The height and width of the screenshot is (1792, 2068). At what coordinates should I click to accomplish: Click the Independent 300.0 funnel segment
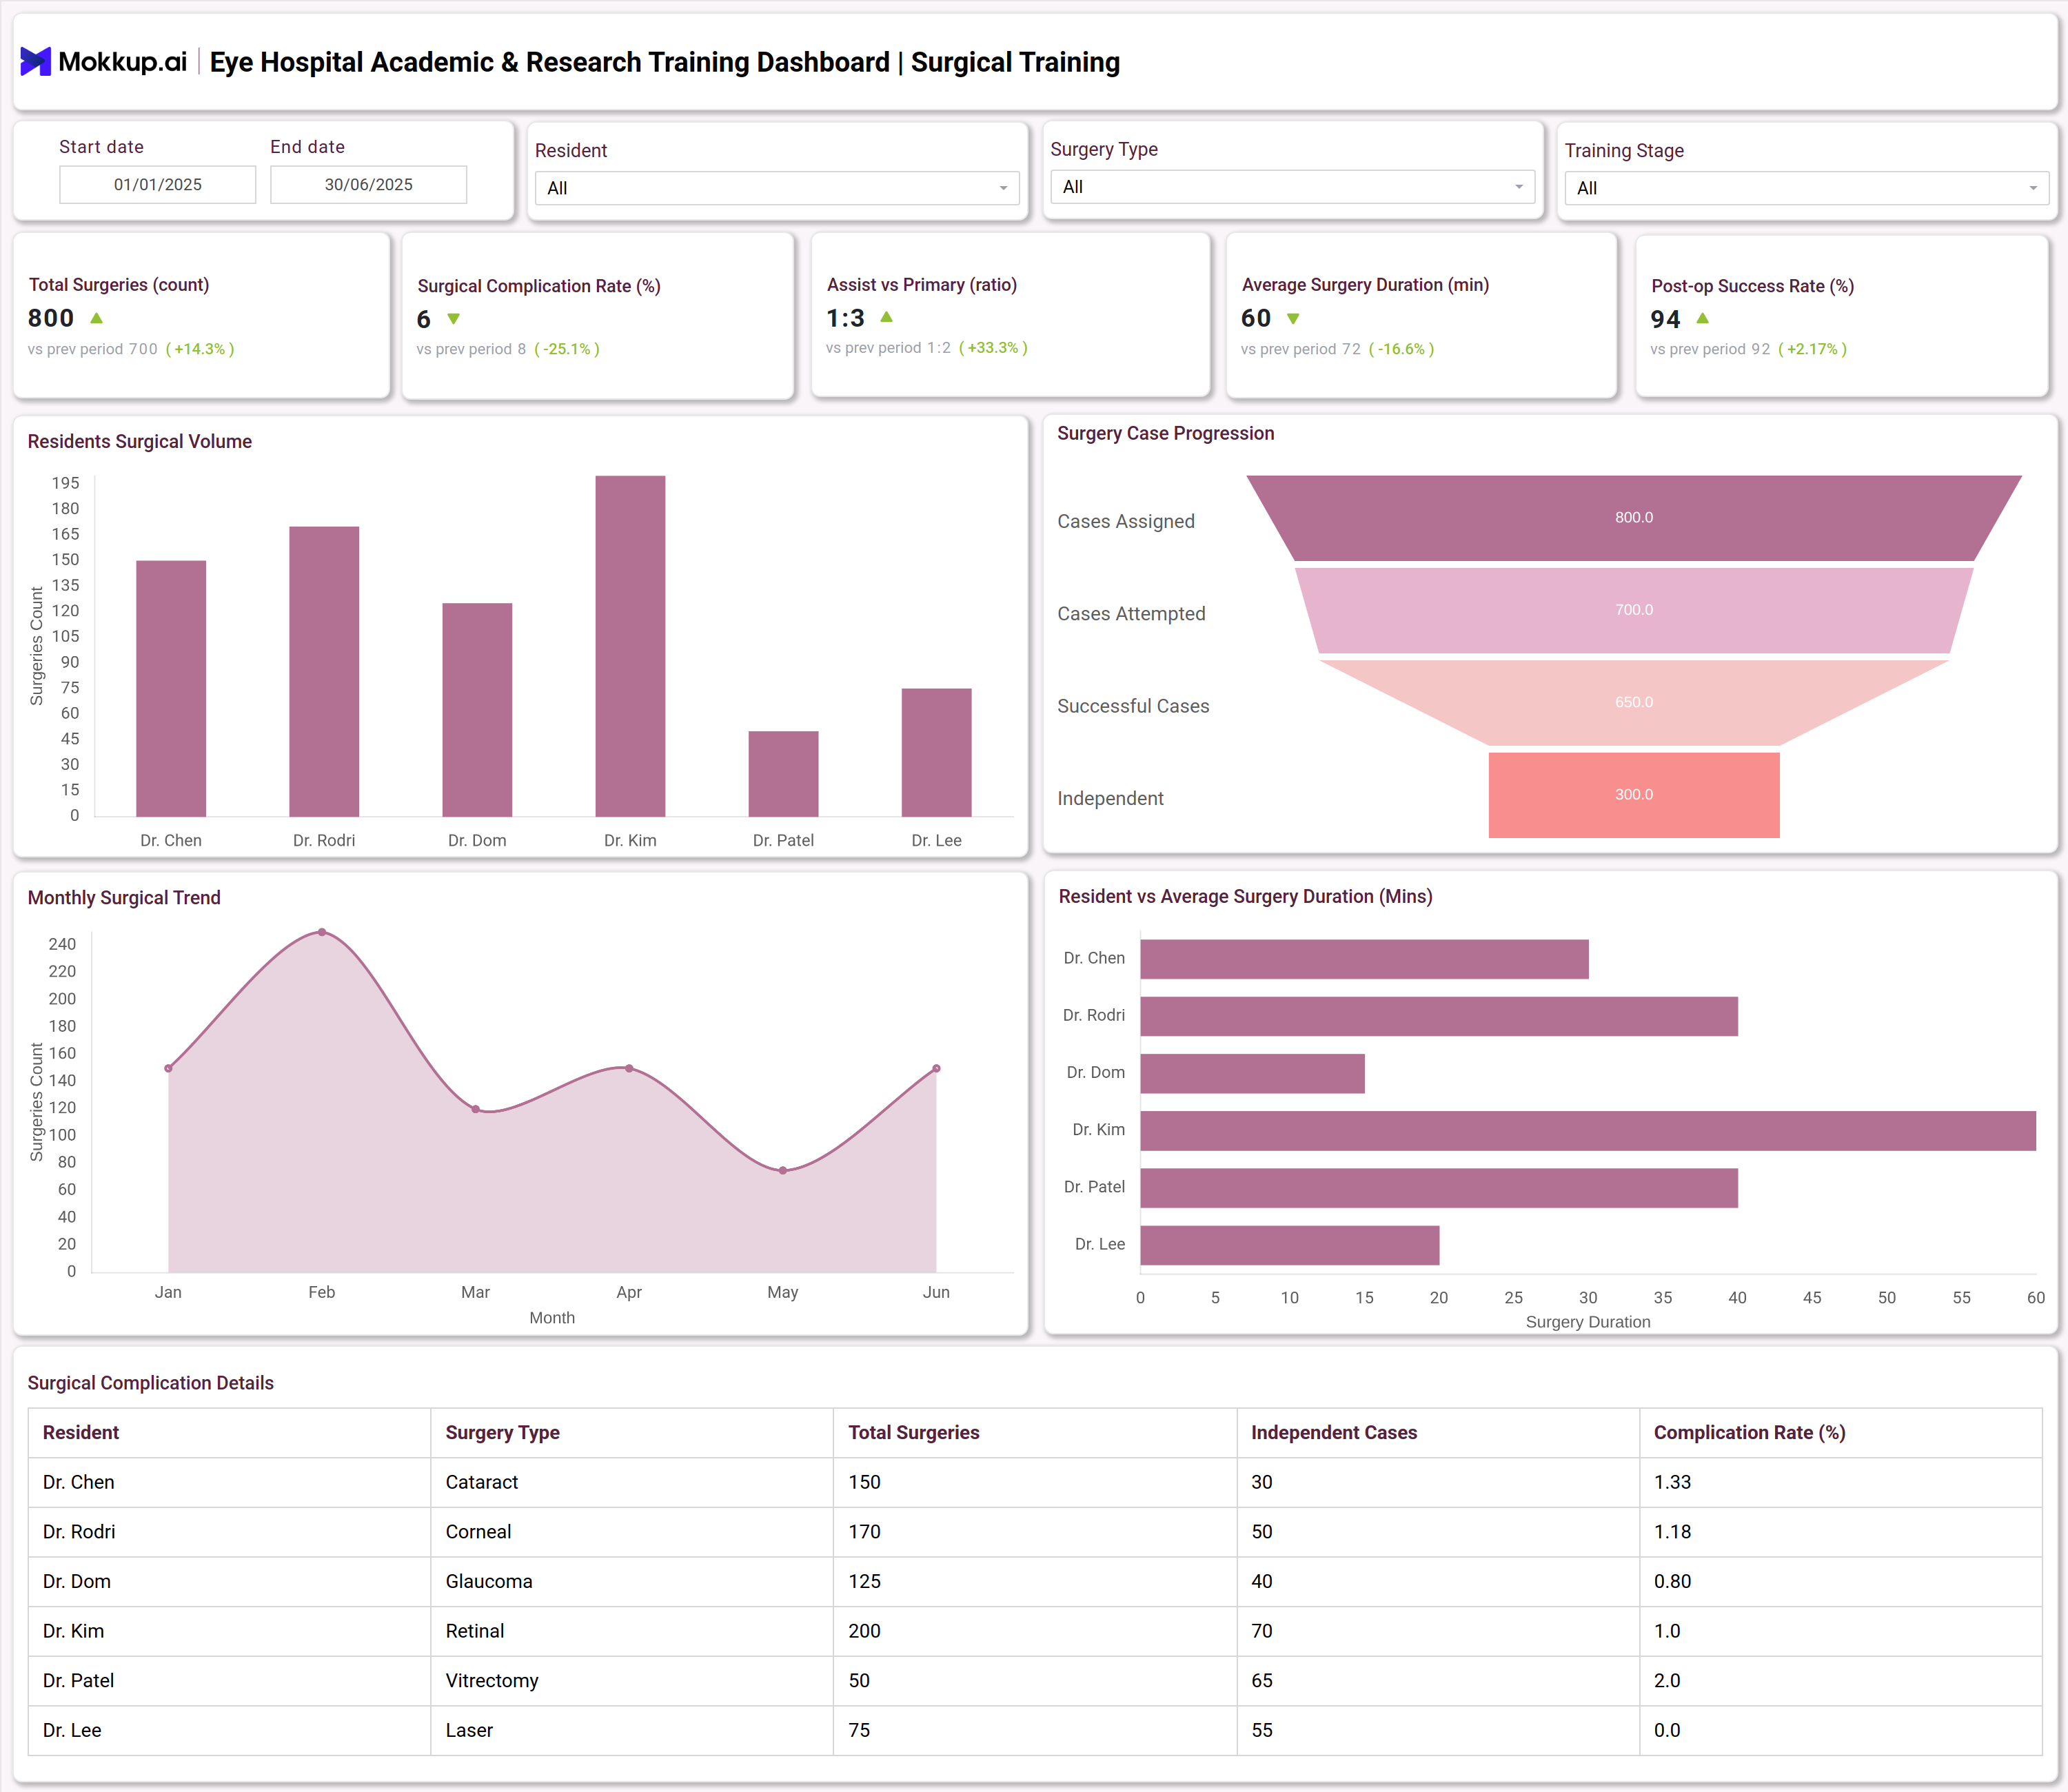(x=1634, y=795)
